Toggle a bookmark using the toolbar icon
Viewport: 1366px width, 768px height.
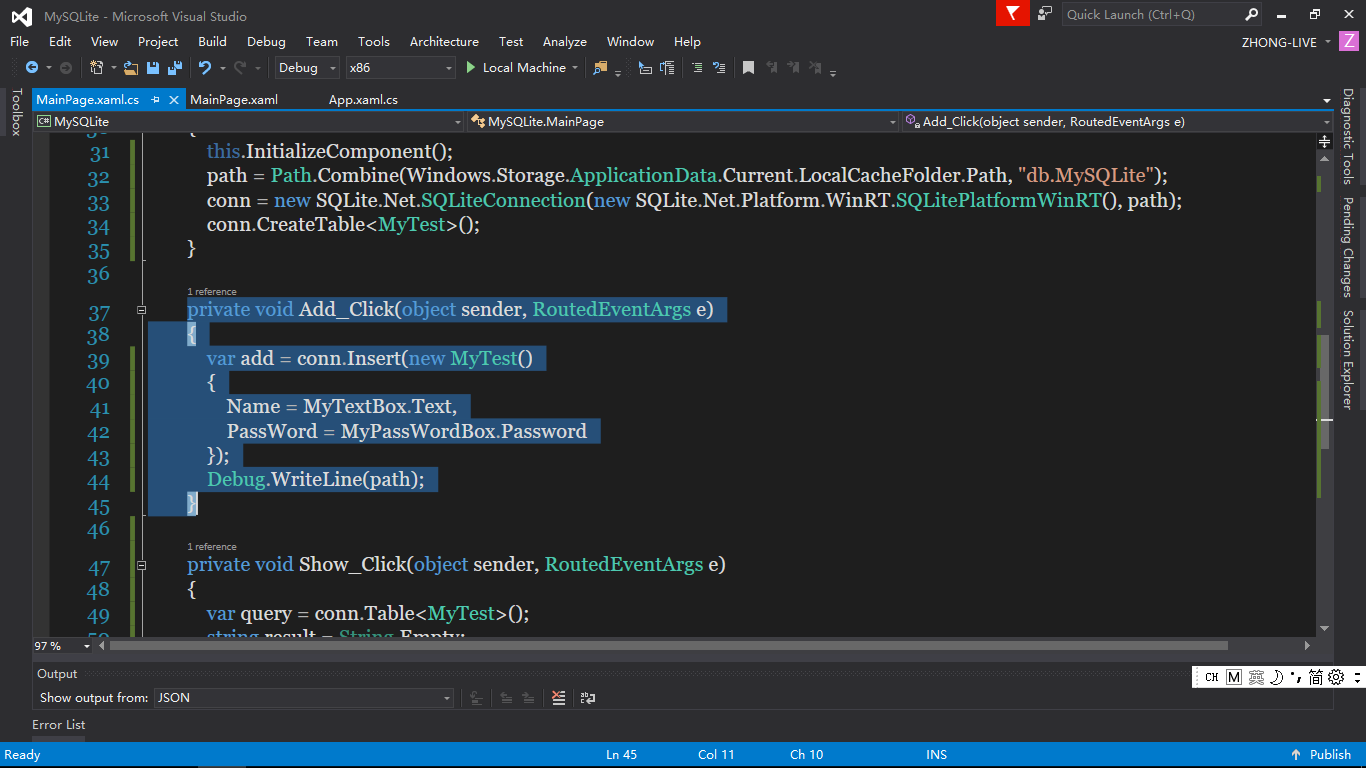tap(748, 68)
